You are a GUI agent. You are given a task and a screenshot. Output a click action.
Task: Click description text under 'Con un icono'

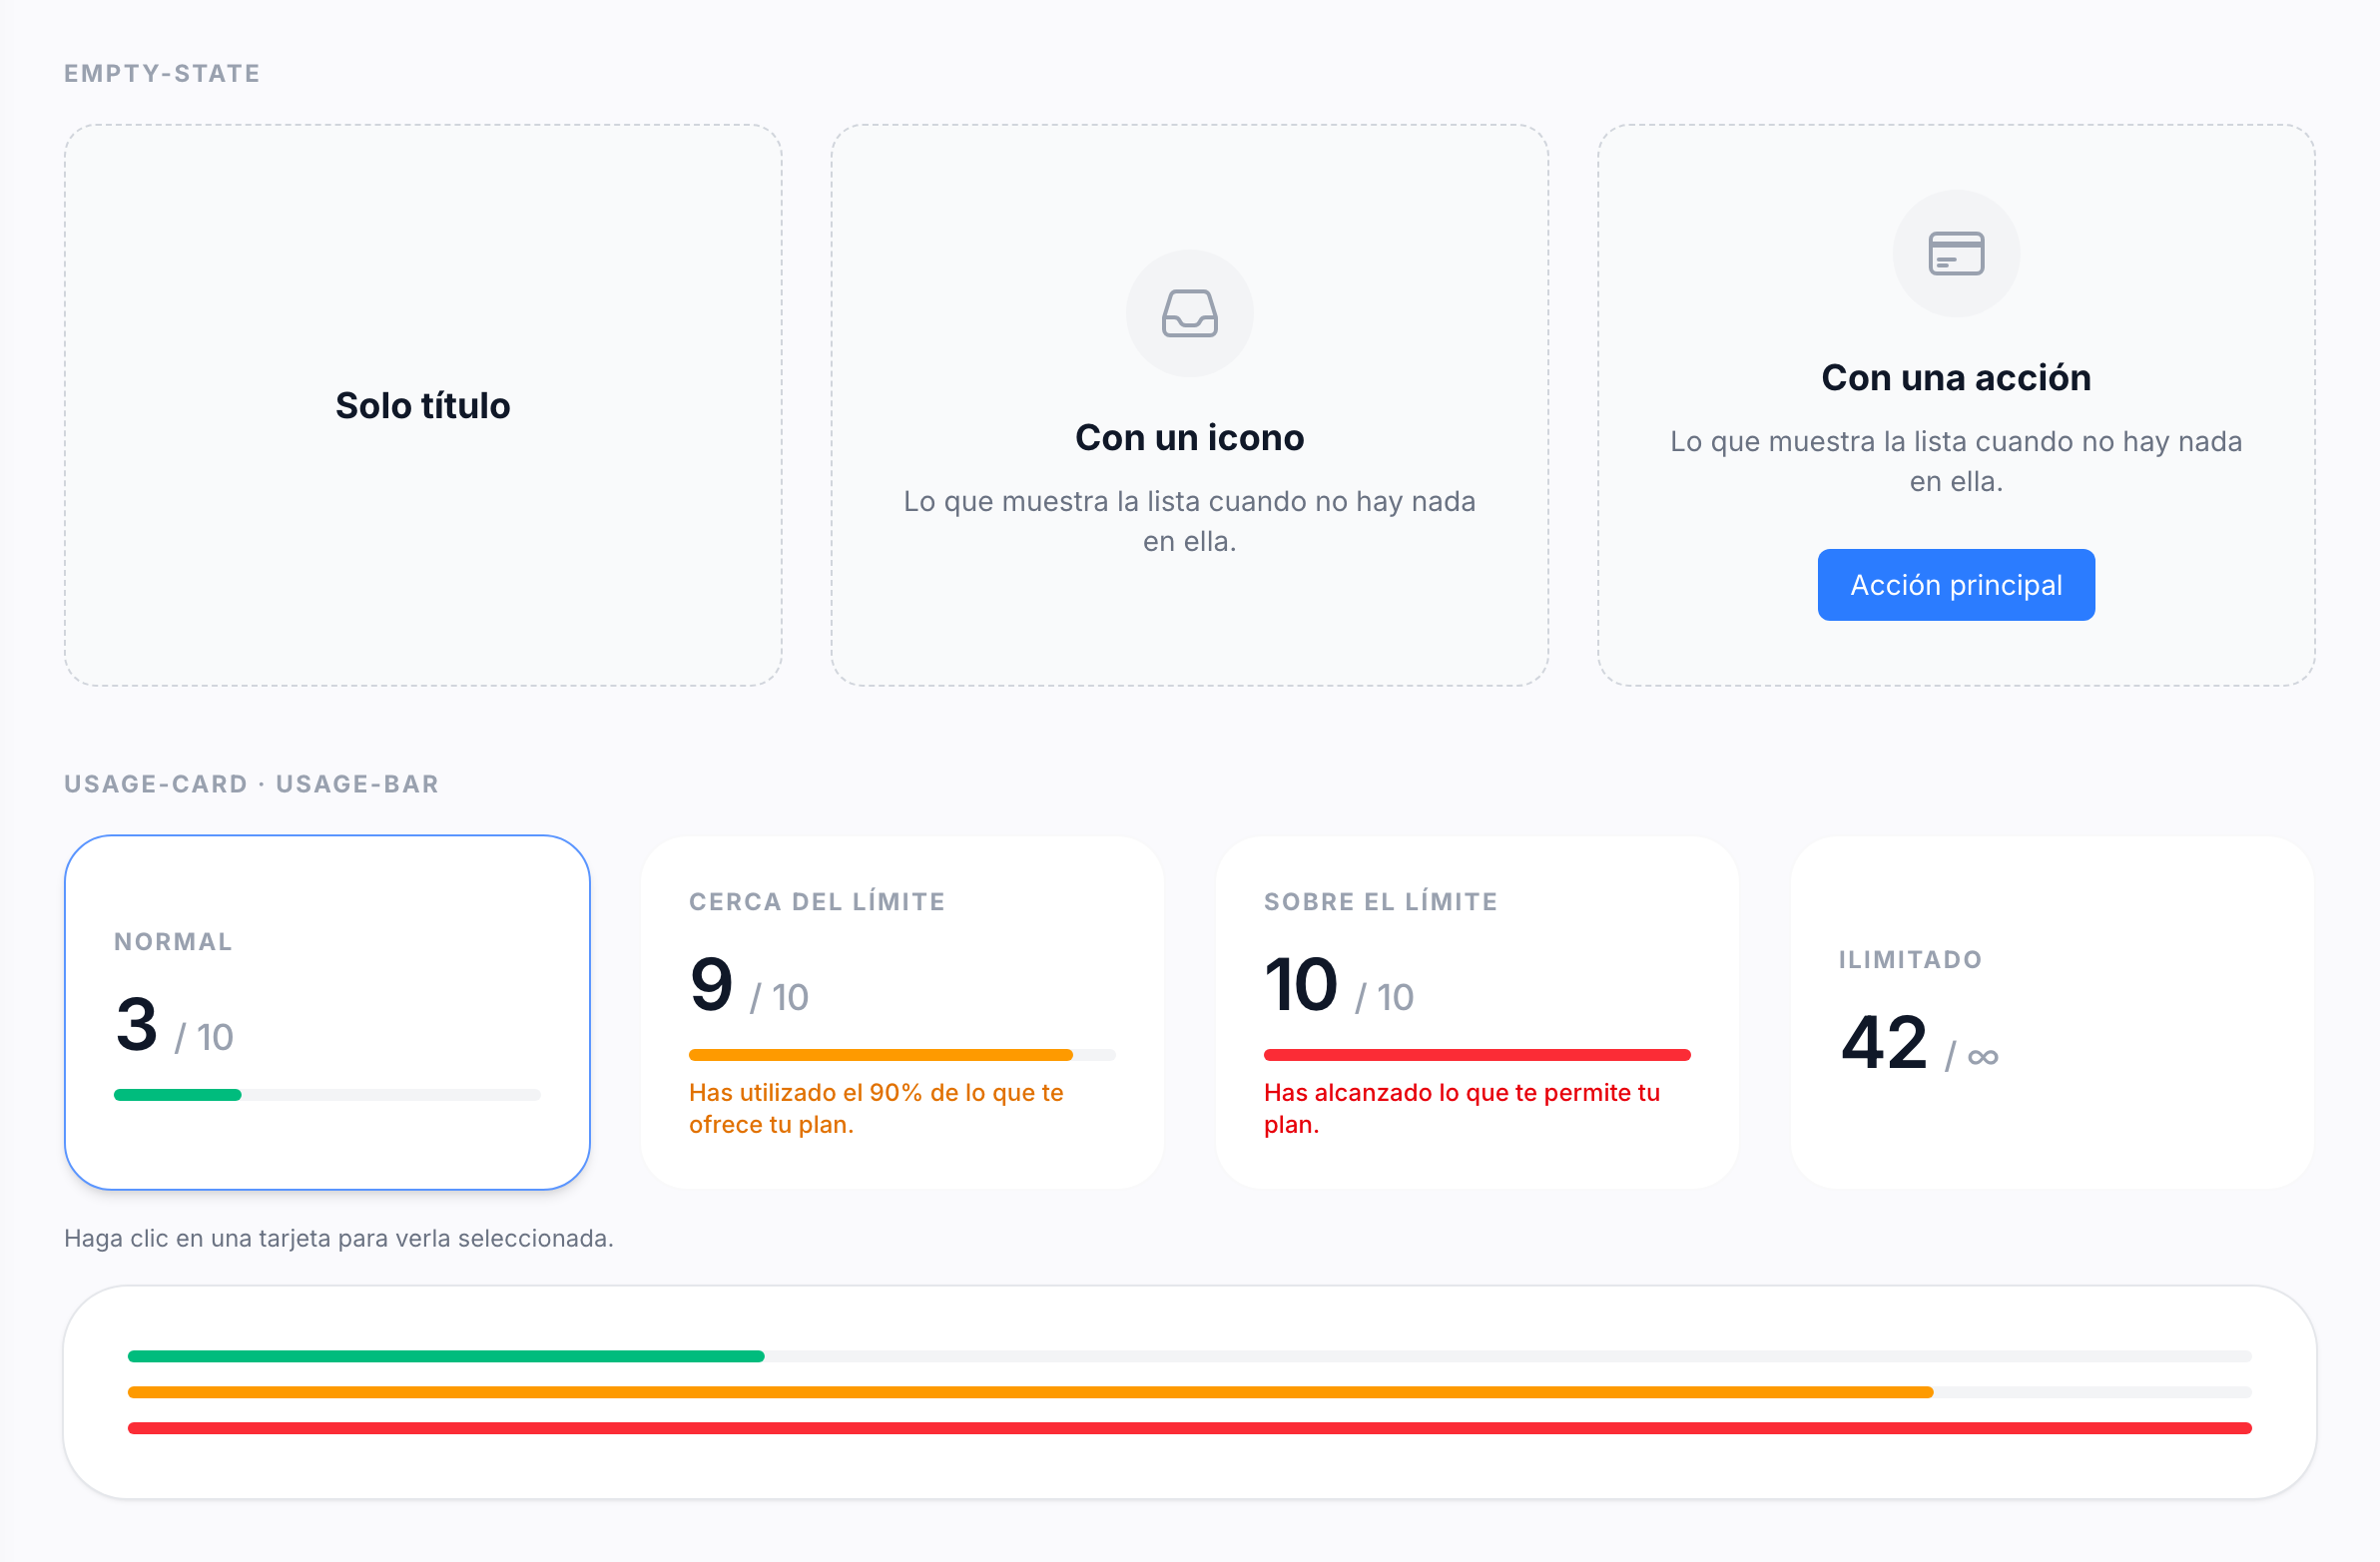(1189, 521)
